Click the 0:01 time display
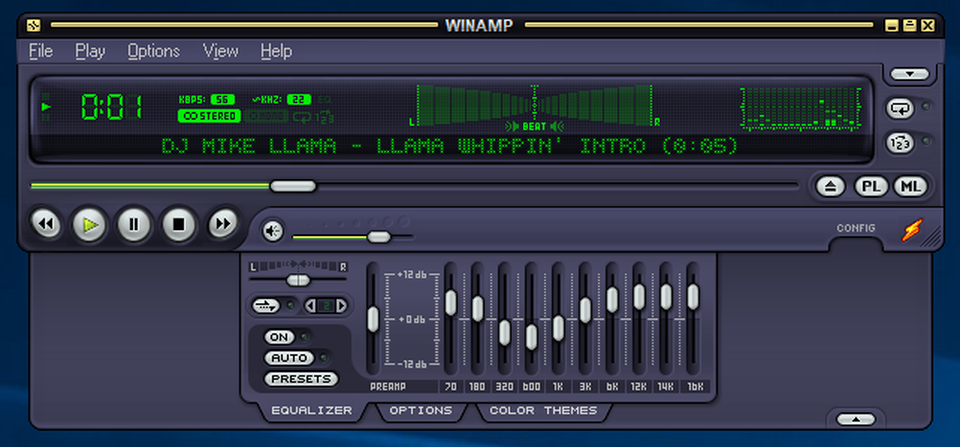 [x=111, y=107]
